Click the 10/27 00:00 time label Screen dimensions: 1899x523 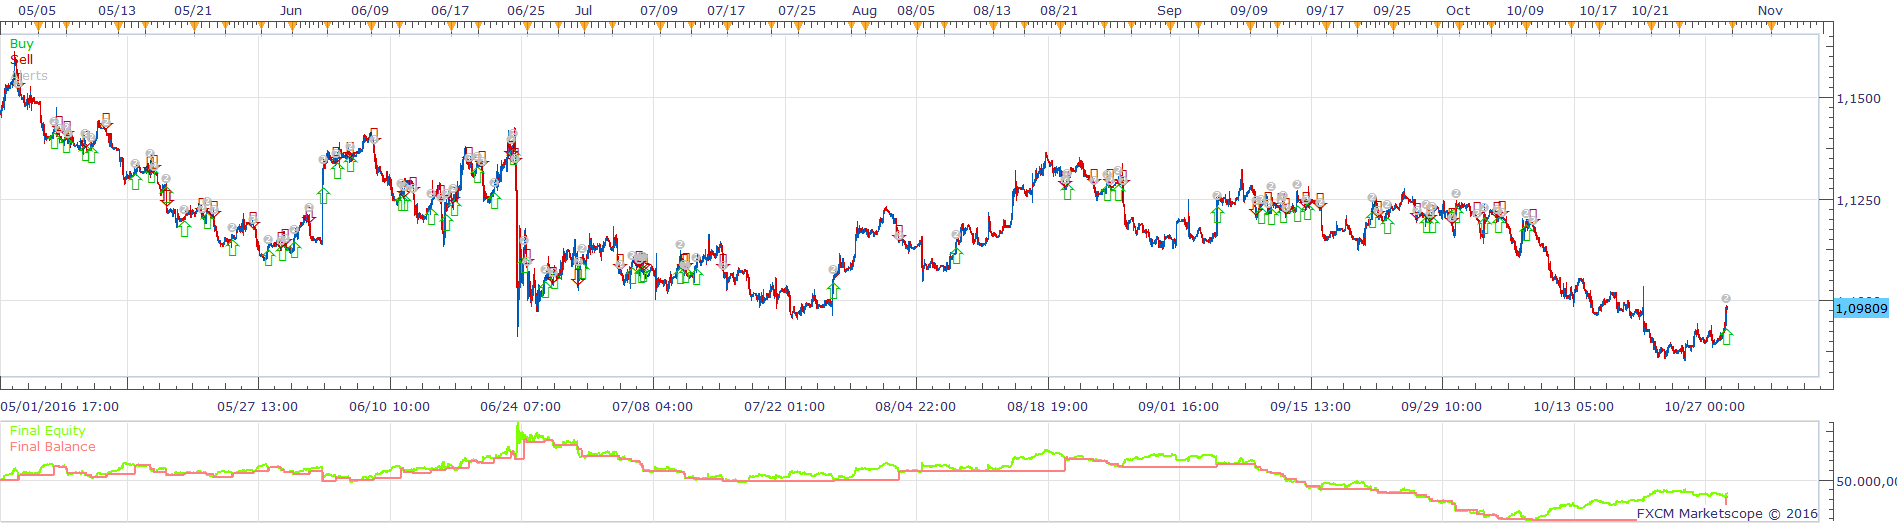pos(1705,407)
